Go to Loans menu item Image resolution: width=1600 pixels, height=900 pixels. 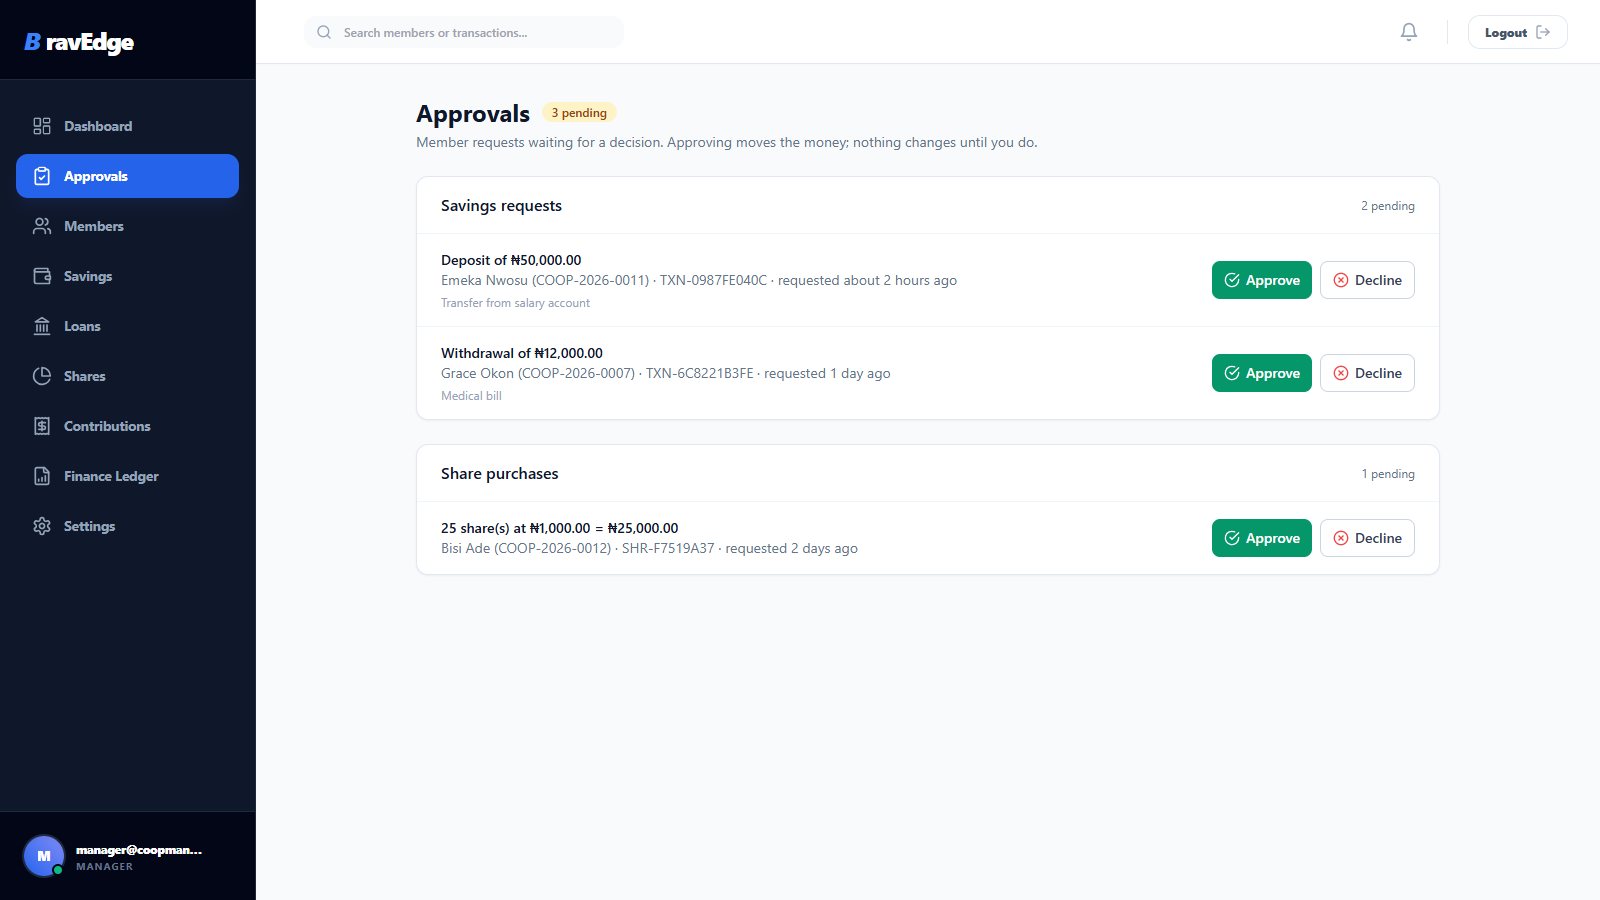coord(127,326)
